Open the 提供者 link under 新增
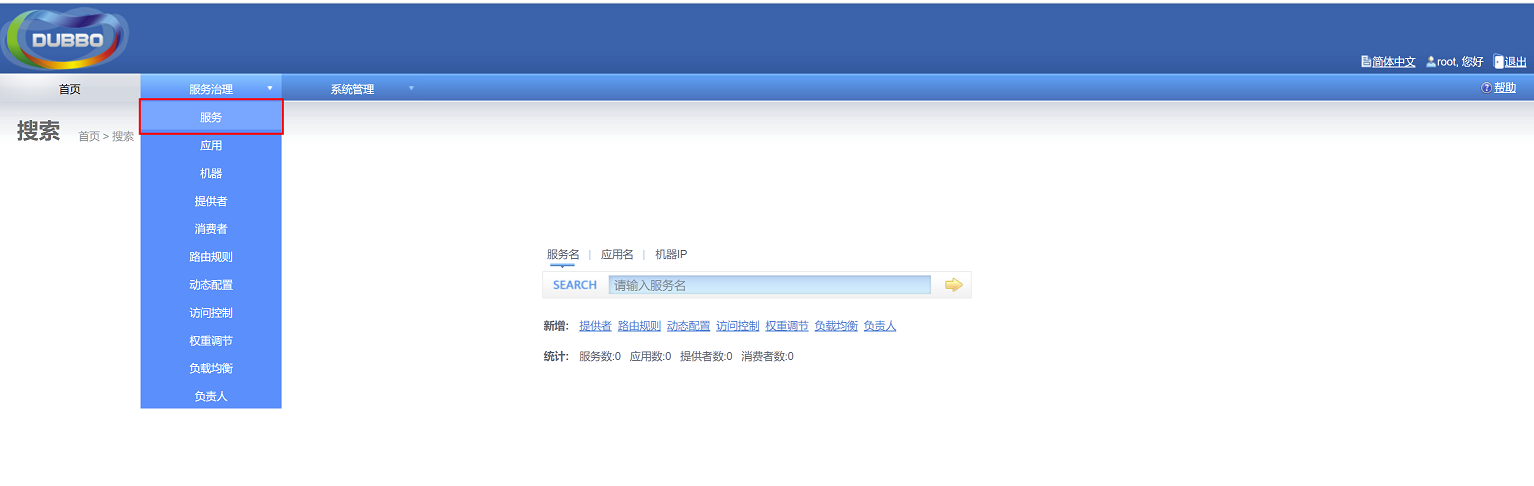Screen dimensions: 1534x486 coord(595,326)
